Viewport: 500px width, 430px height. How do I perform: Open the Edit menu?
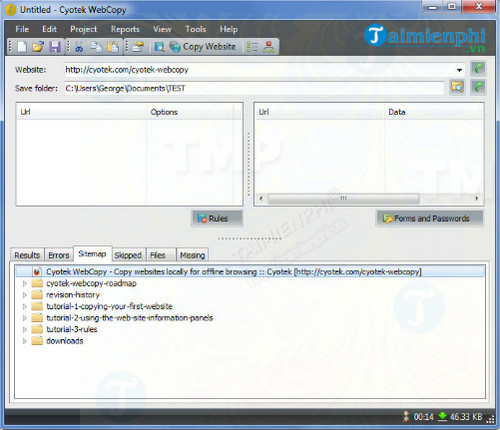(49, 29)
